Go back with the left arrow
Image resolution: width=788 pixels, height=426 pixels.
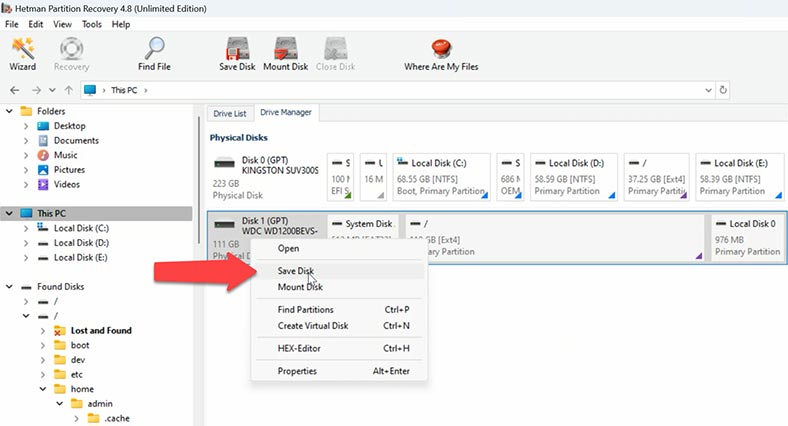point(15,90)
